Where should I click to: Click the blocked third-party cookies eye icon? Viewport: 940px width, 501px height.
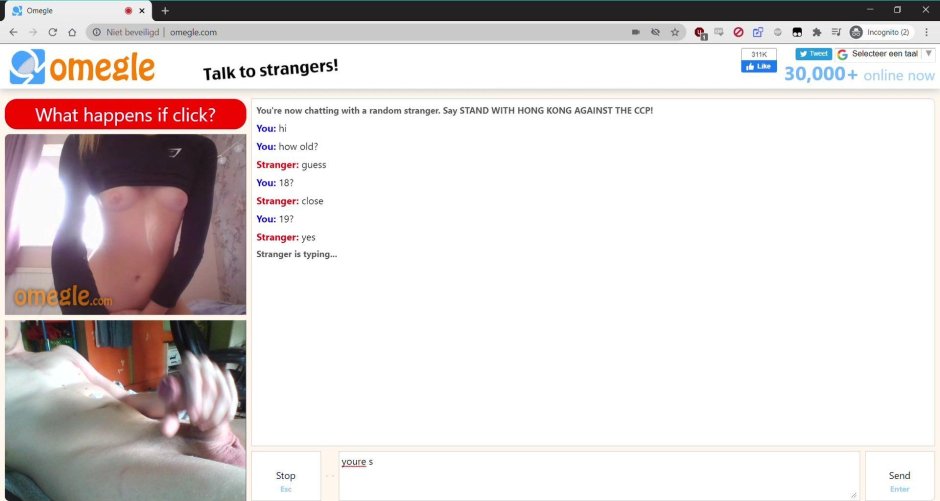pos(655,32)
